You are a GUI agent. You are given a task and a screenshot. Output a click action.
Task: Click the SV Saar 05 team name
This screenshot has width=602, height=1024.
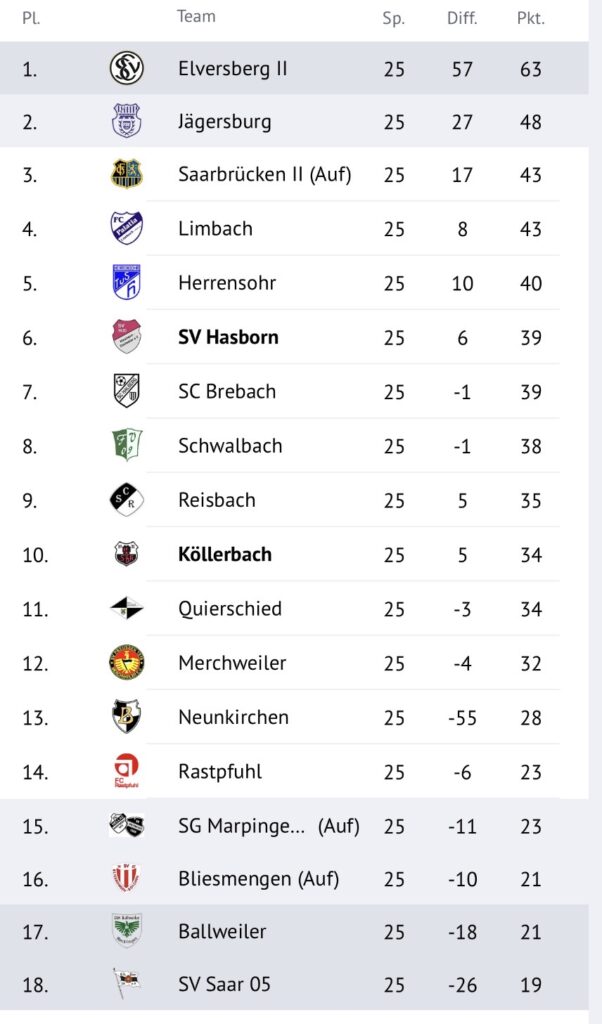tap(224, 985)
